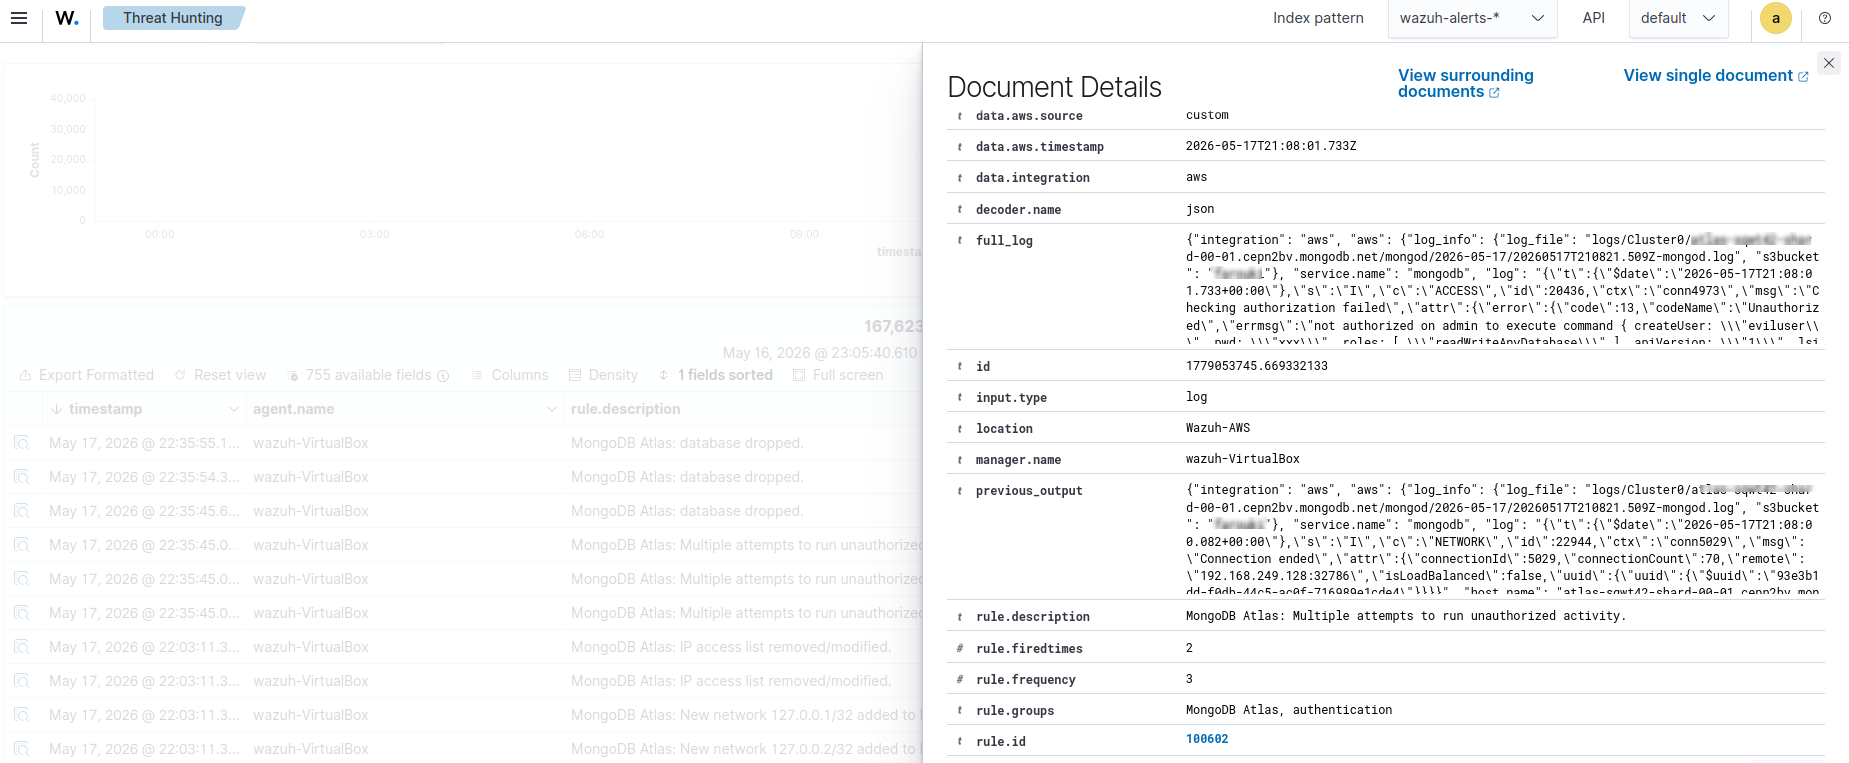Click the previous_output field name
The height and width of the screenshot is (763, 1849).
[x=1029, y=491]
